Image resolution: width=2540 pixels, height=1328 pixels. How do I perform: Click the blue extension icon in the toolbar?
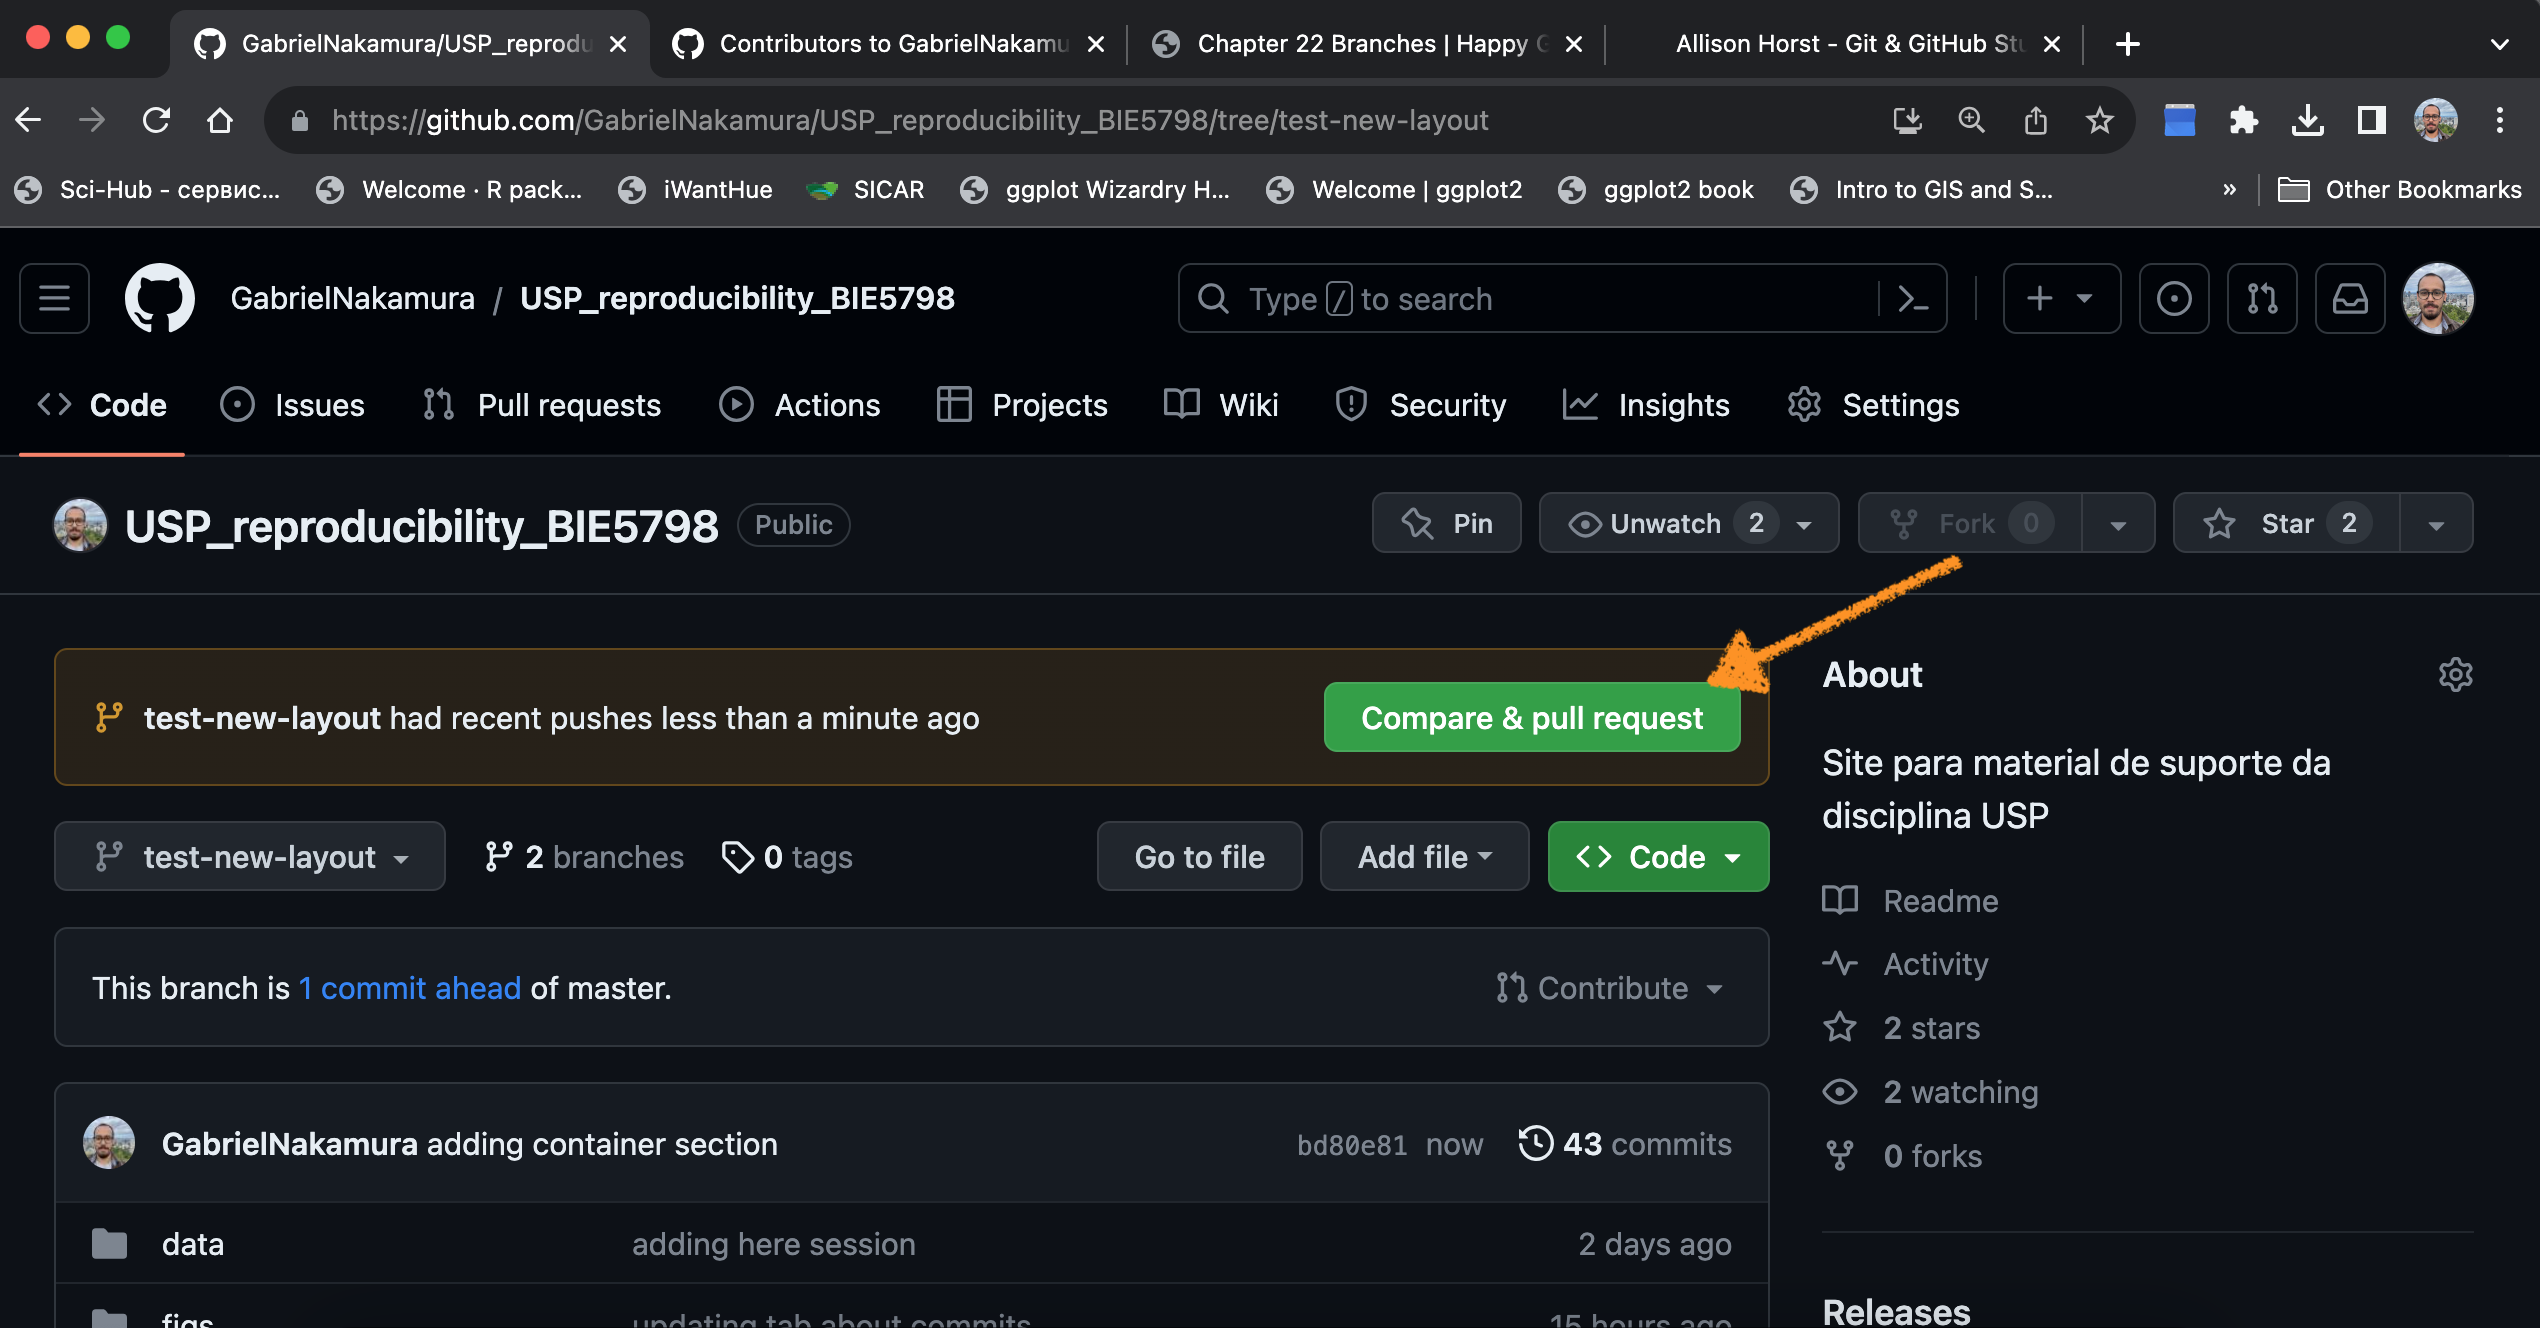click(2179, 120)
